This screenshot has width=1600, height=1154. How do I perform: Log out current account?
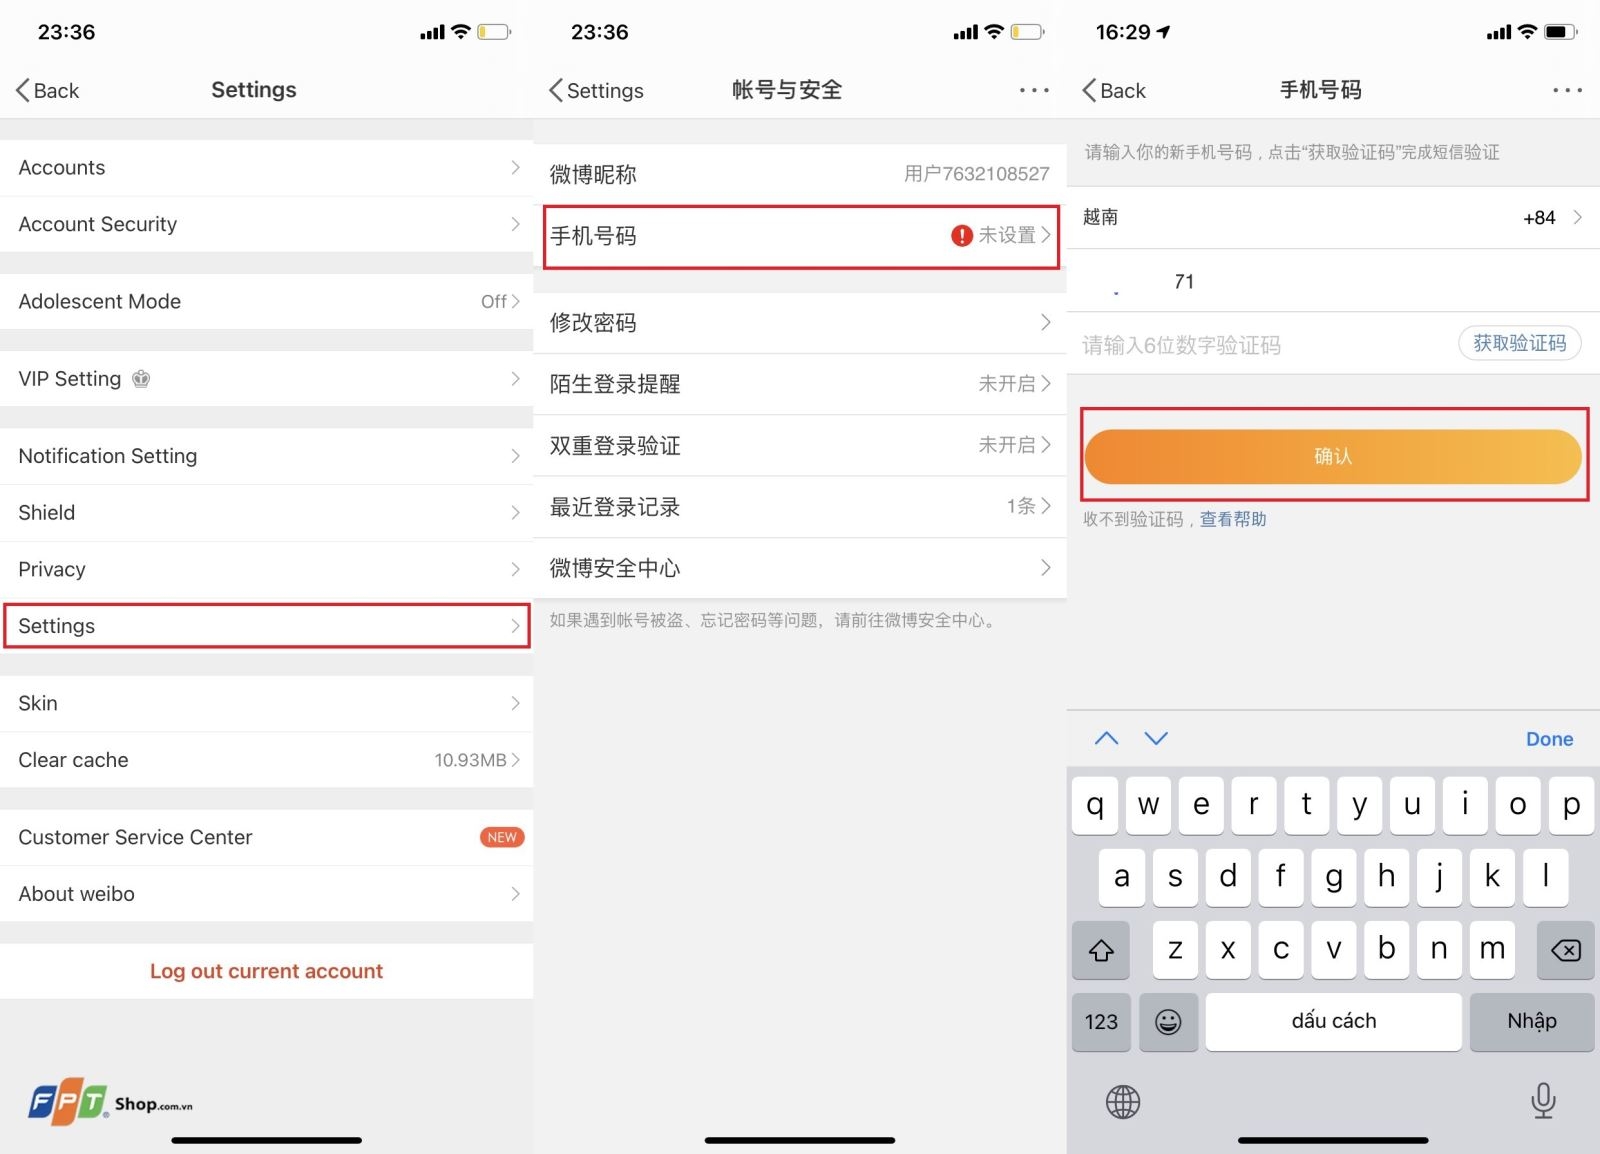point(266,971)
